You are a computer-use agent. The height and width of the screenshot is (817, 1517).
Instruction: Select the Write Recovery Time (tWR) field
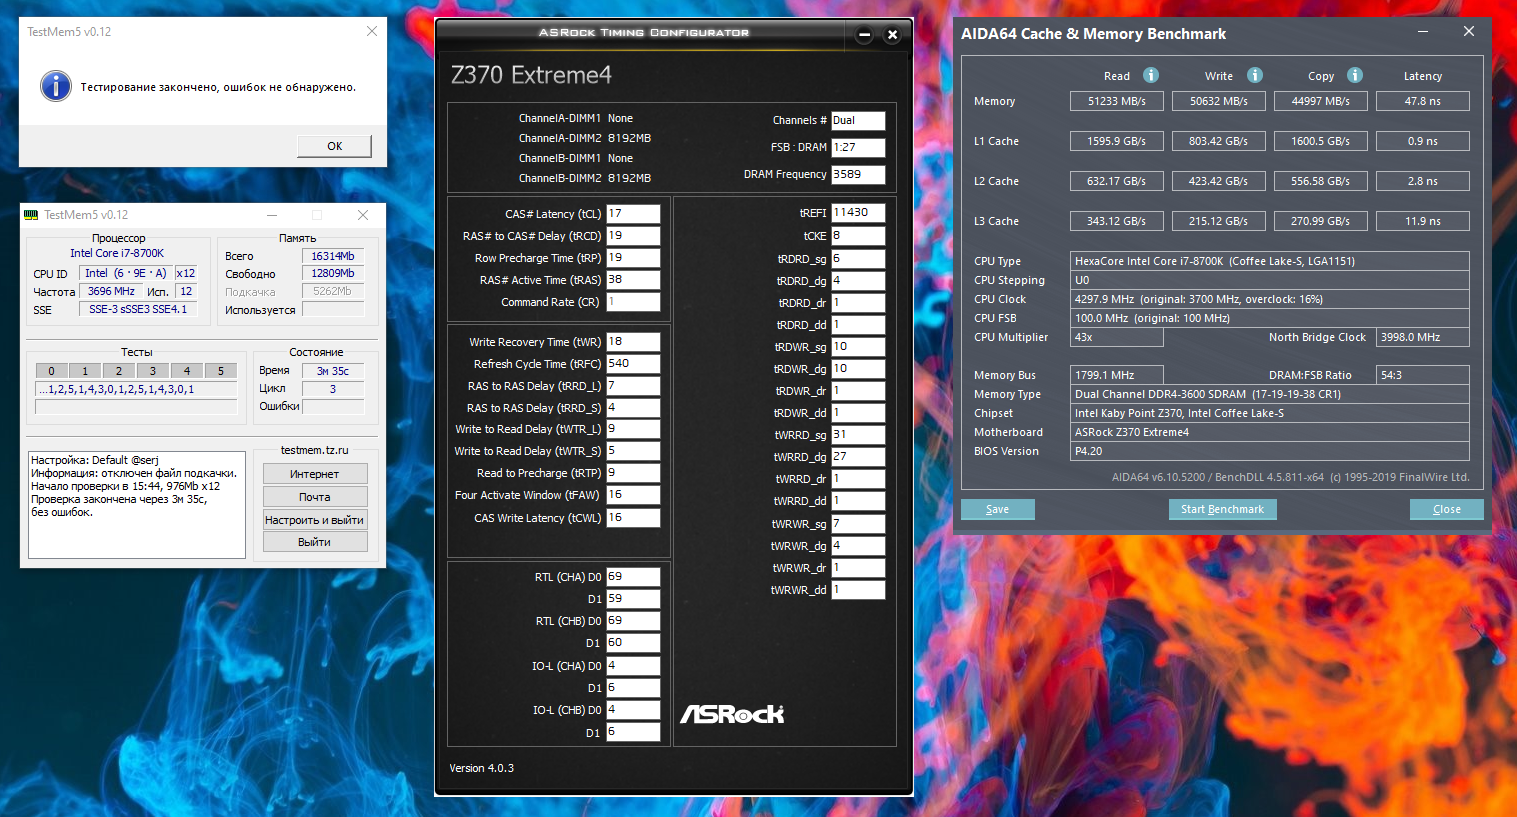[633, 342]
